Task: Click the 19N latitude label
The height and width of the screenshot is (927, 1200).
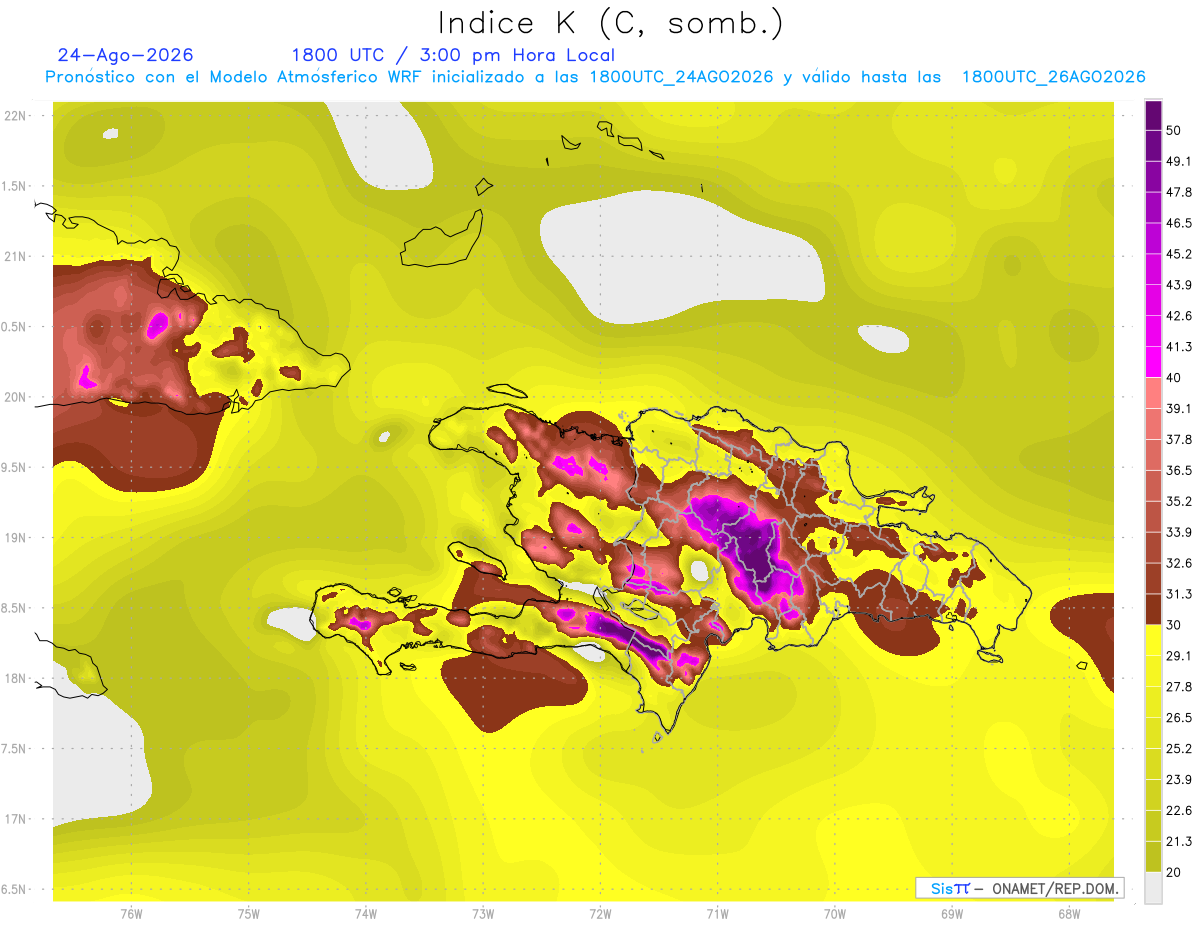Action: pos(15,537)
